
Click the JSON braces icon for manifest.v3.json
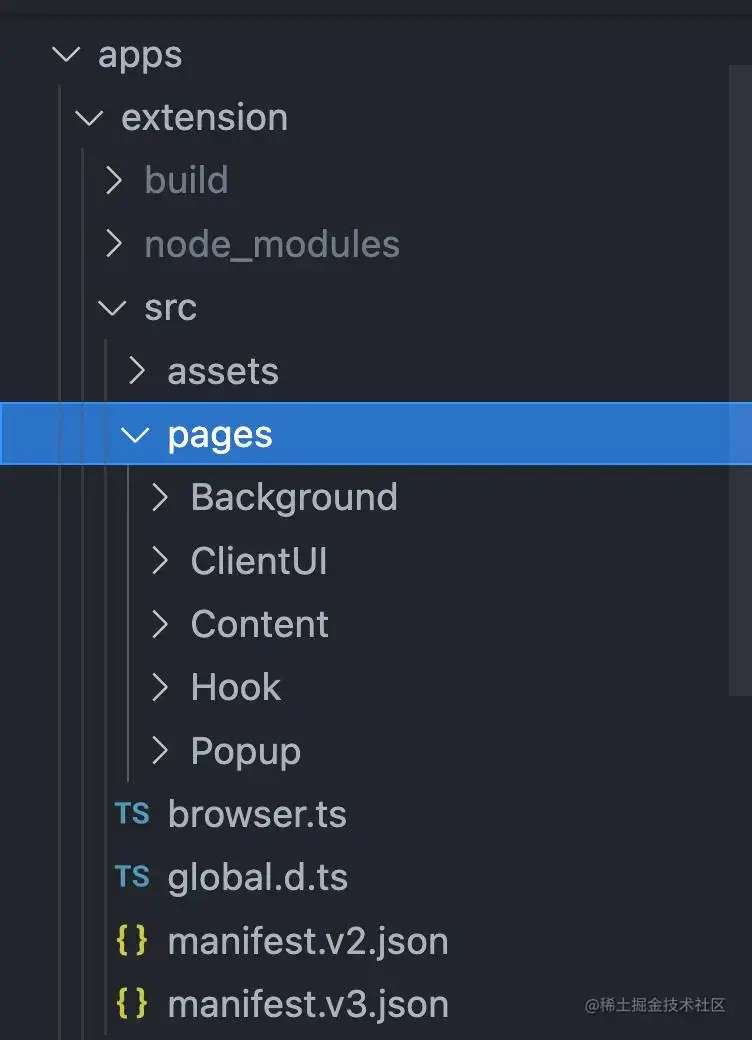[x=131, y=1004]
